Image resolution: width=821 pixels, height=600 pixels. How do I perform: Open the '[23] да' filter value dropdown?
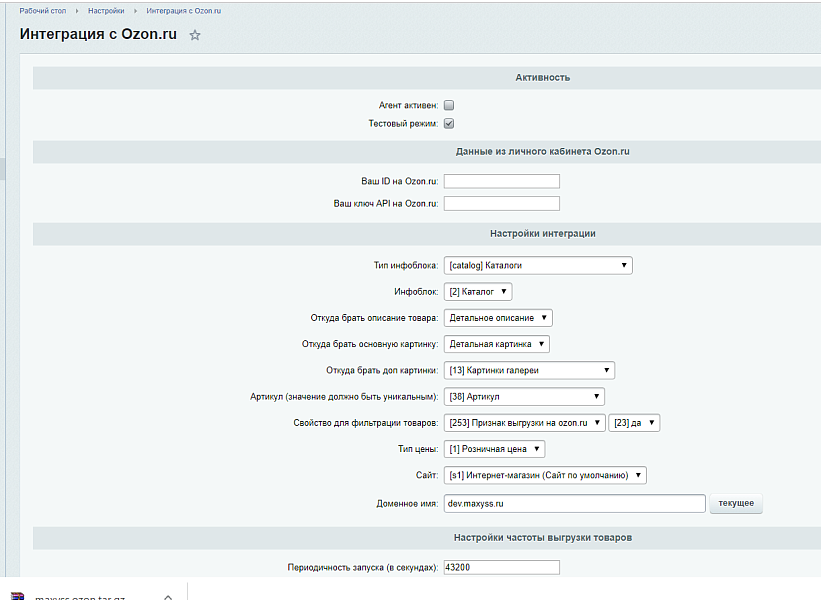click(634, 423)
